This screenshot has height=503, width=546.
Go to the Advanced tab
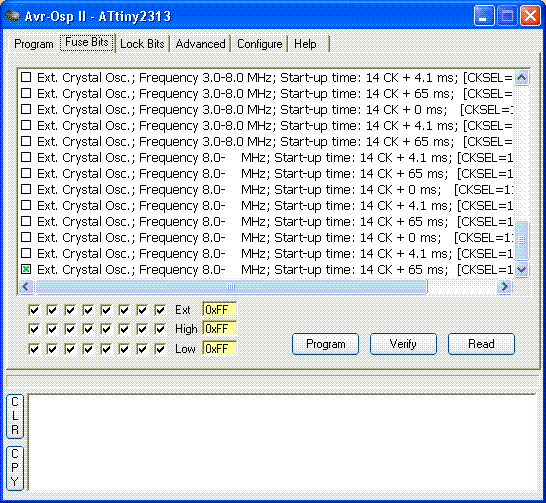click(x=200, y=44)
